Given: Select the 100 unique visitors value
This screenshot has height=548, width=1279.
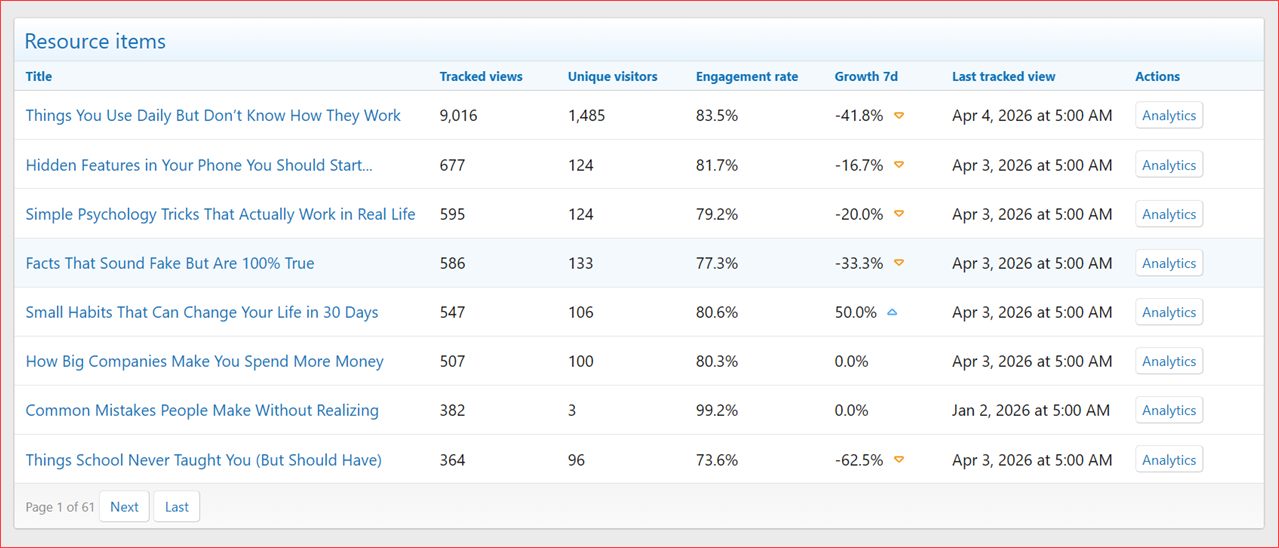Looking at the screenshot, I should coord(580,361).
